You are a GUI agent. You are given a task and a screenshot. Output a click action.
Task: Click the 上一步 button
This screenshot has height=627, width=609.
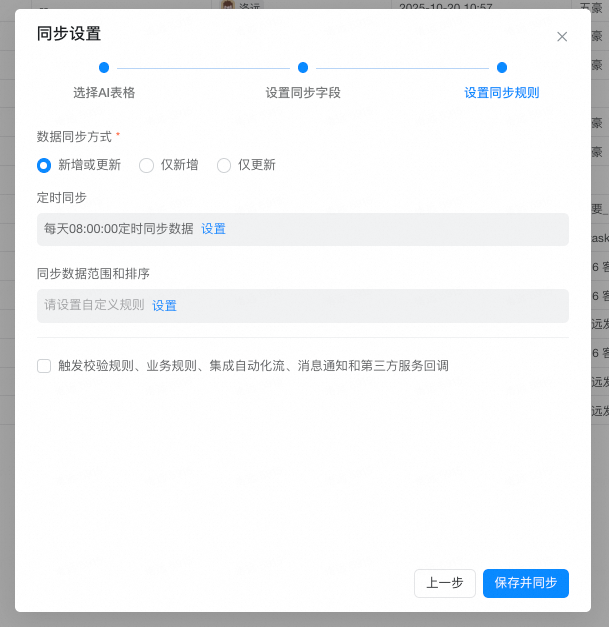[x=445, y=583]
